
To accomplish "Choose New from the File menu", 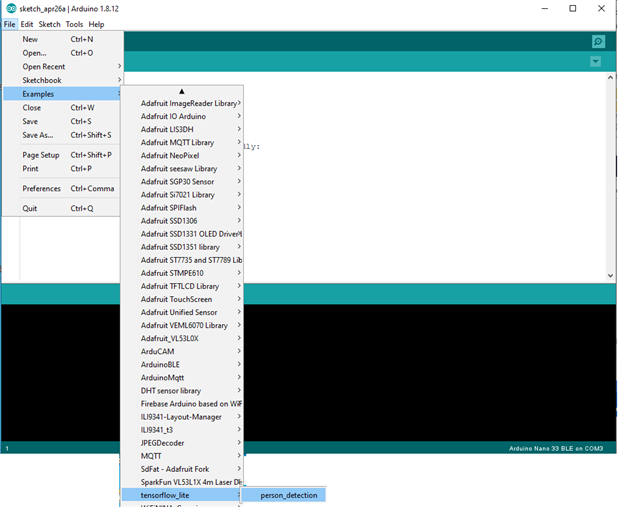I will (x=62, y=39).
